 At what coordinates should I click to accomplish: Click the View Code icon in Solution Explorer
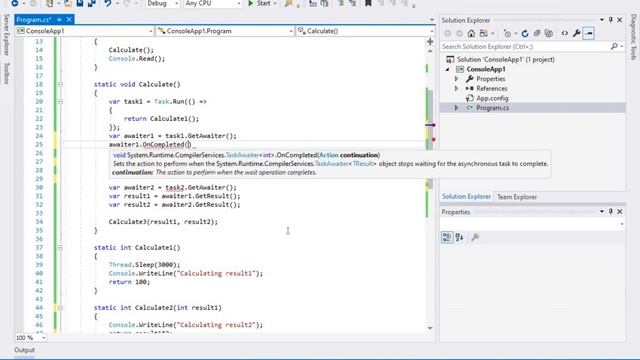pyautogui.click(x=564, y=33)
